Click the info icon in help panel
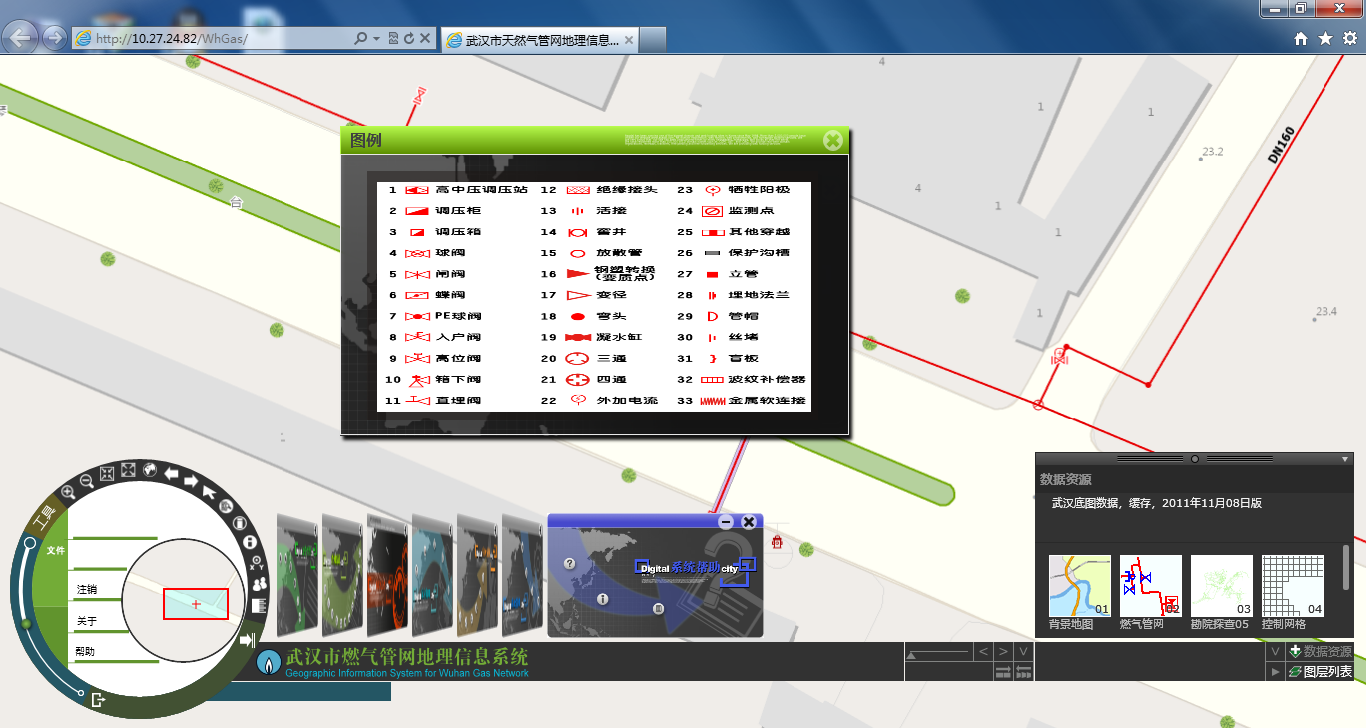1366x728 pixels. (603, 599)
